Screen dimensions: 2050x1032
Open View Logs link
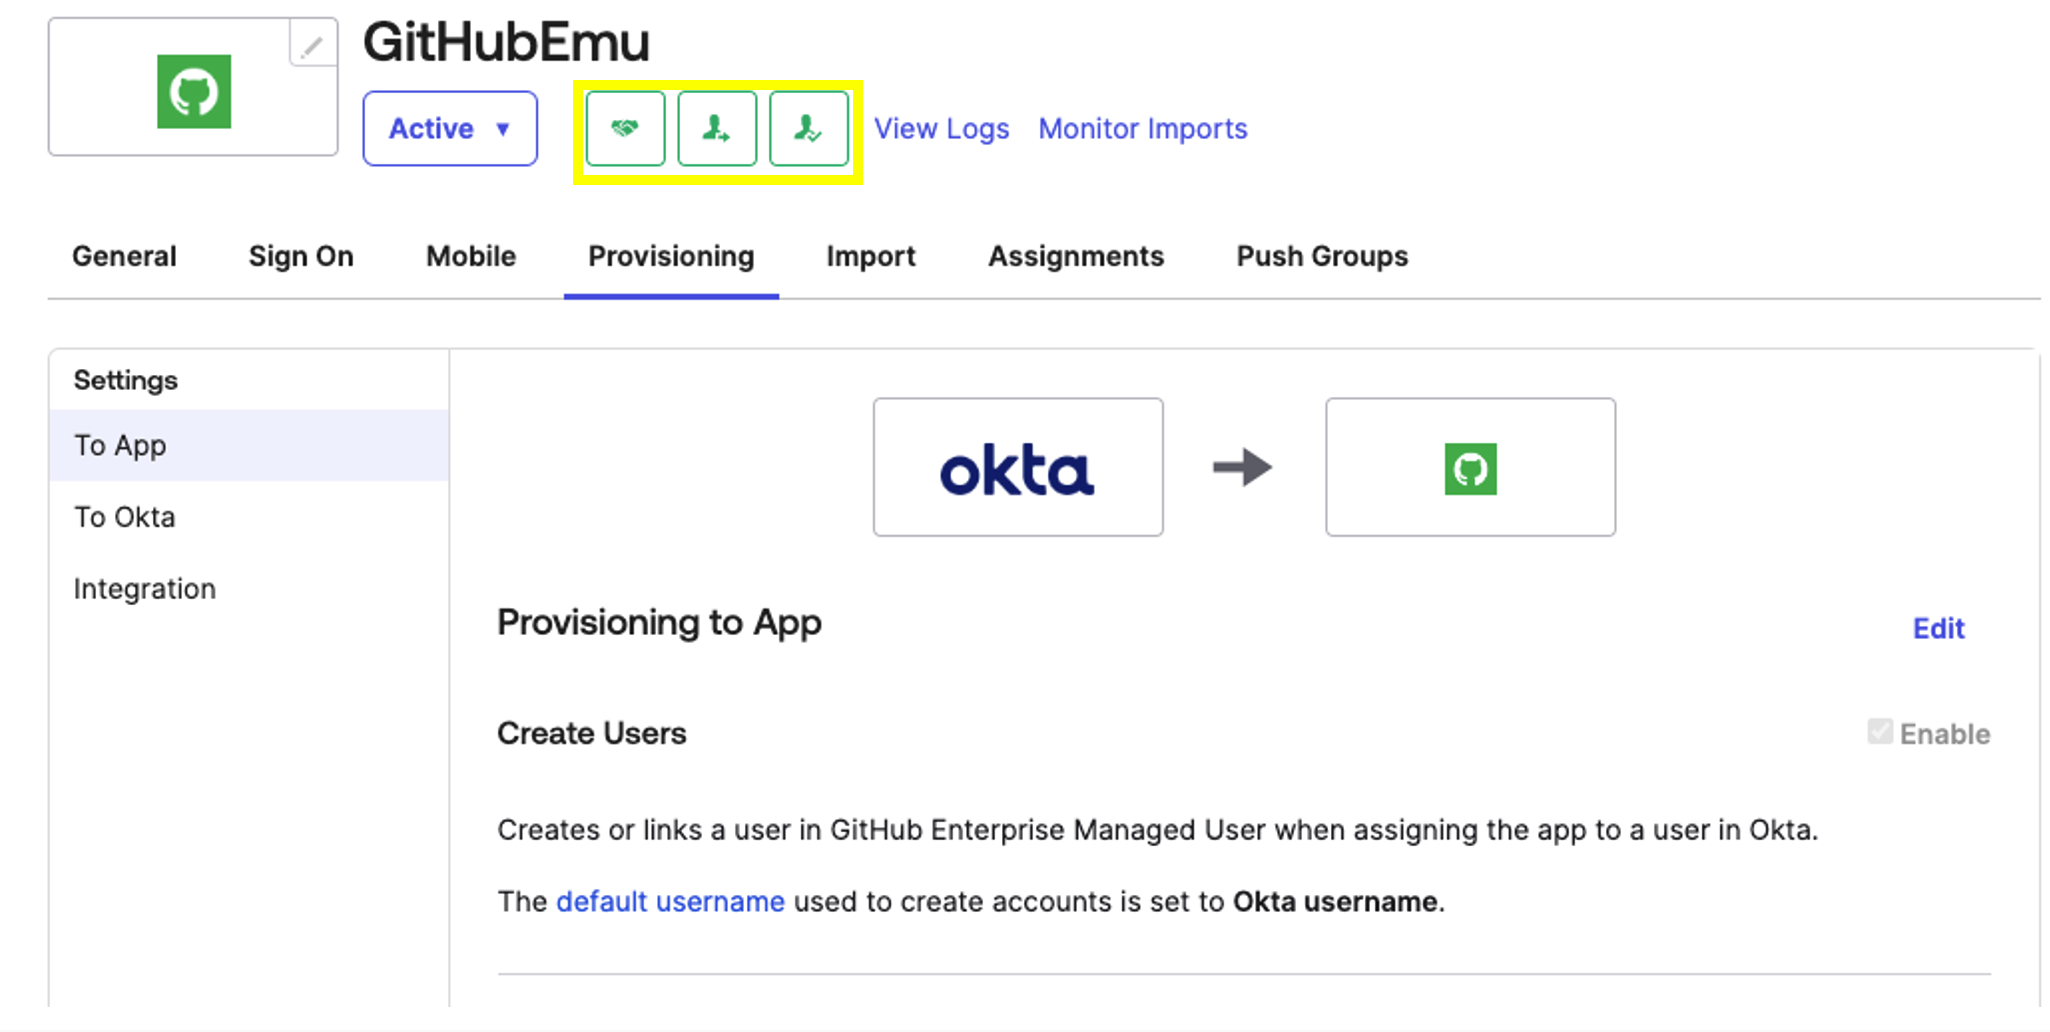tap(941, 129)
